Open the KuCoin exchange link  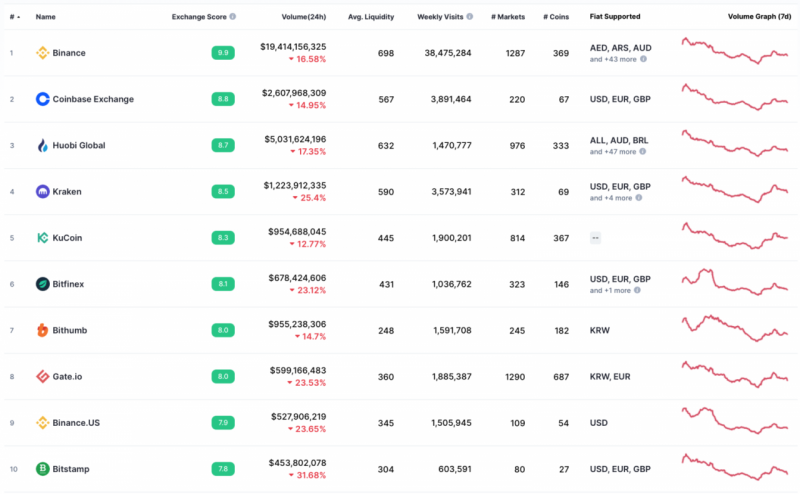(67, 238)
